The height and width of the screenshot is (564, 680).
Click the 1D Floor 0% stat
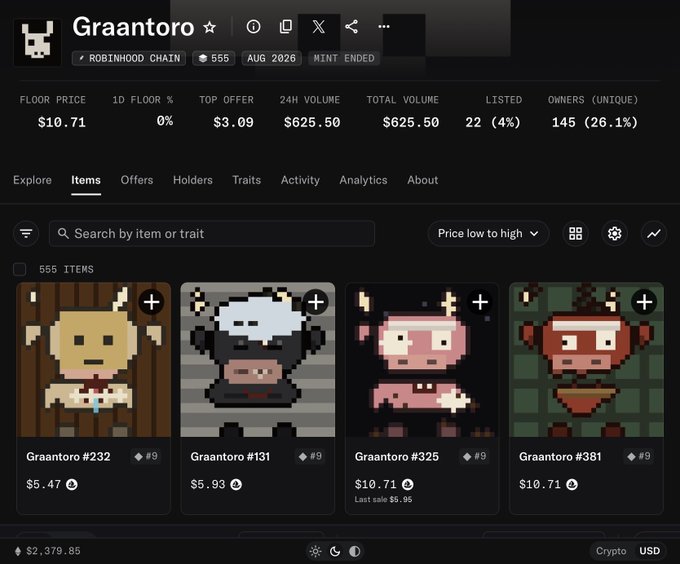pyautogui.click(x=143, y=112)
